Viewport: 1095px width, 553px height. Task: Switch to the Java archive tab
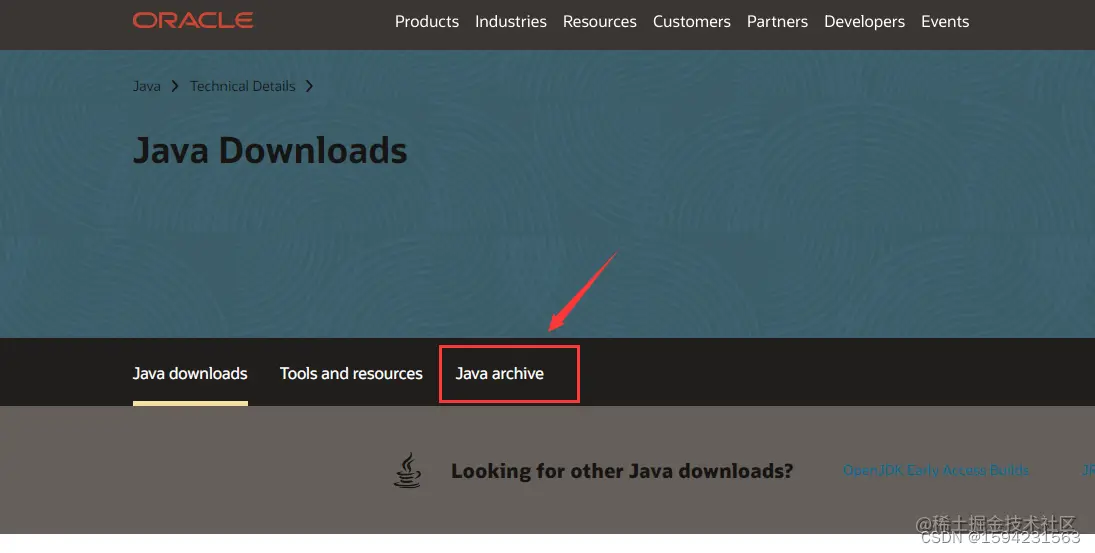tap(499, 374)
